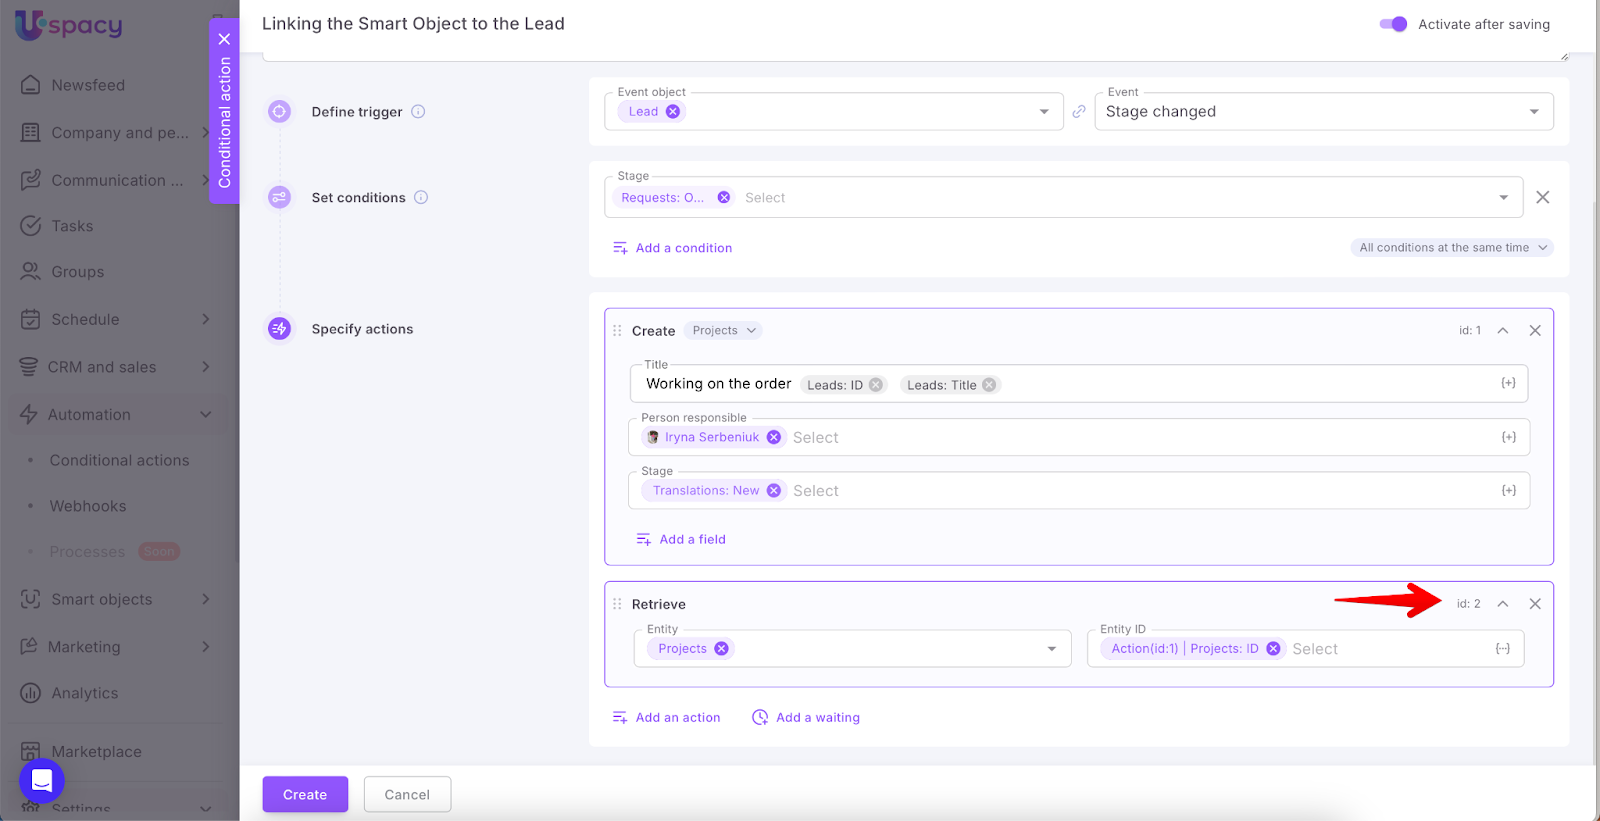Collapse the Create action block
Viewport: 1600px width, 821px height.
click(1503, 331)
